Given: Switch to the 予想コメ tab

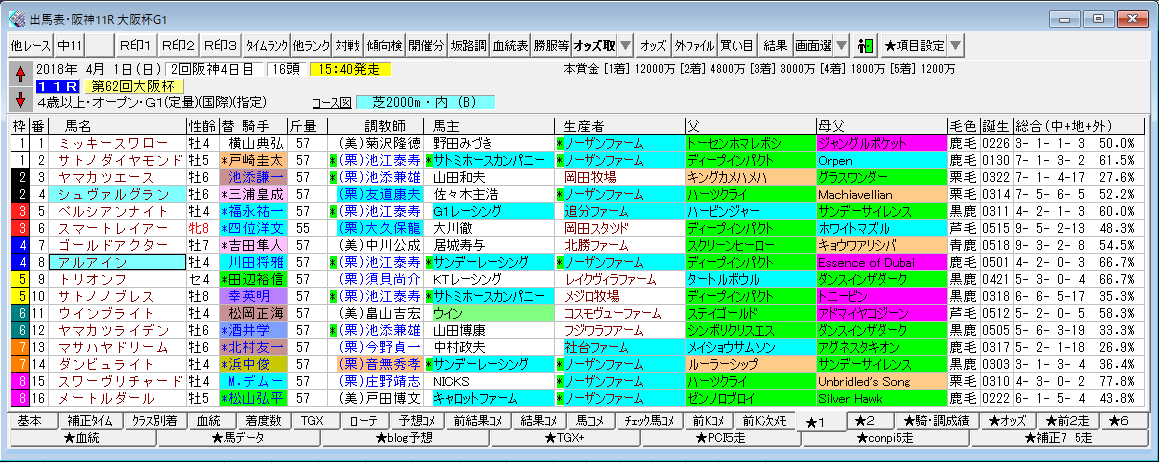Looking at the screenshot, I should (x=420, y=422).
